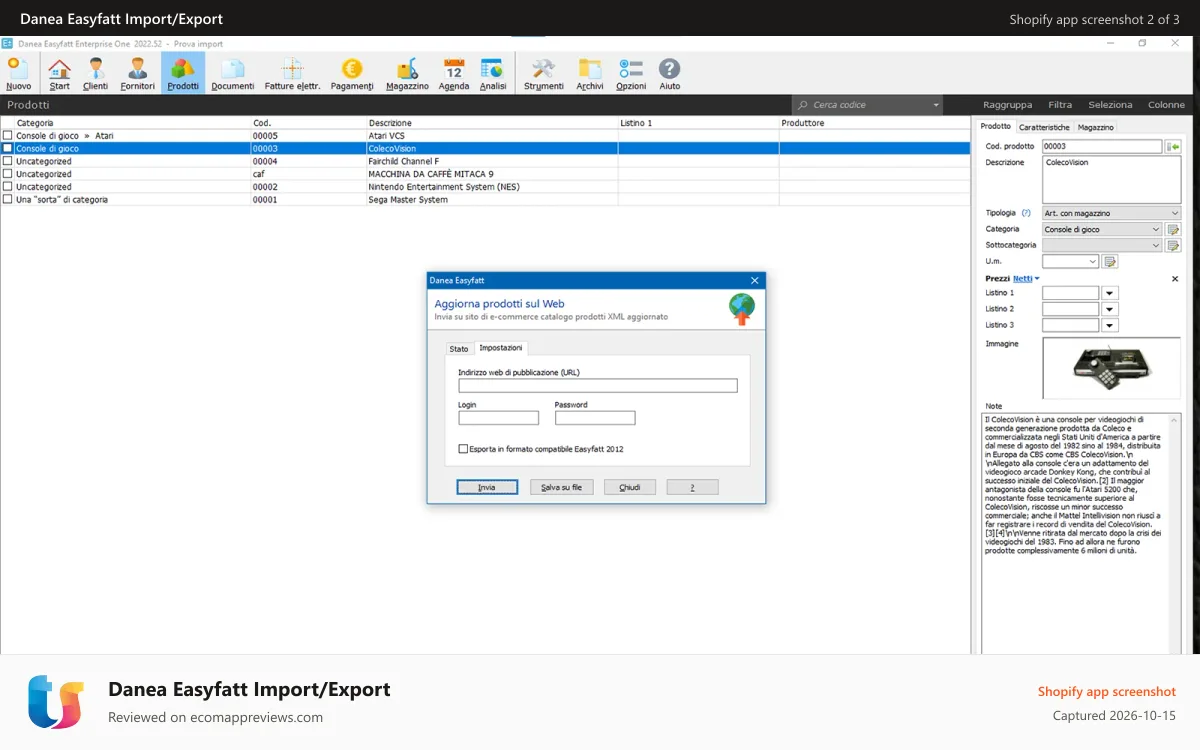Image resolution: width=1200 pixels, height=750 pixels.
Task: Open the Start home icon
Action: pos(60,74)
